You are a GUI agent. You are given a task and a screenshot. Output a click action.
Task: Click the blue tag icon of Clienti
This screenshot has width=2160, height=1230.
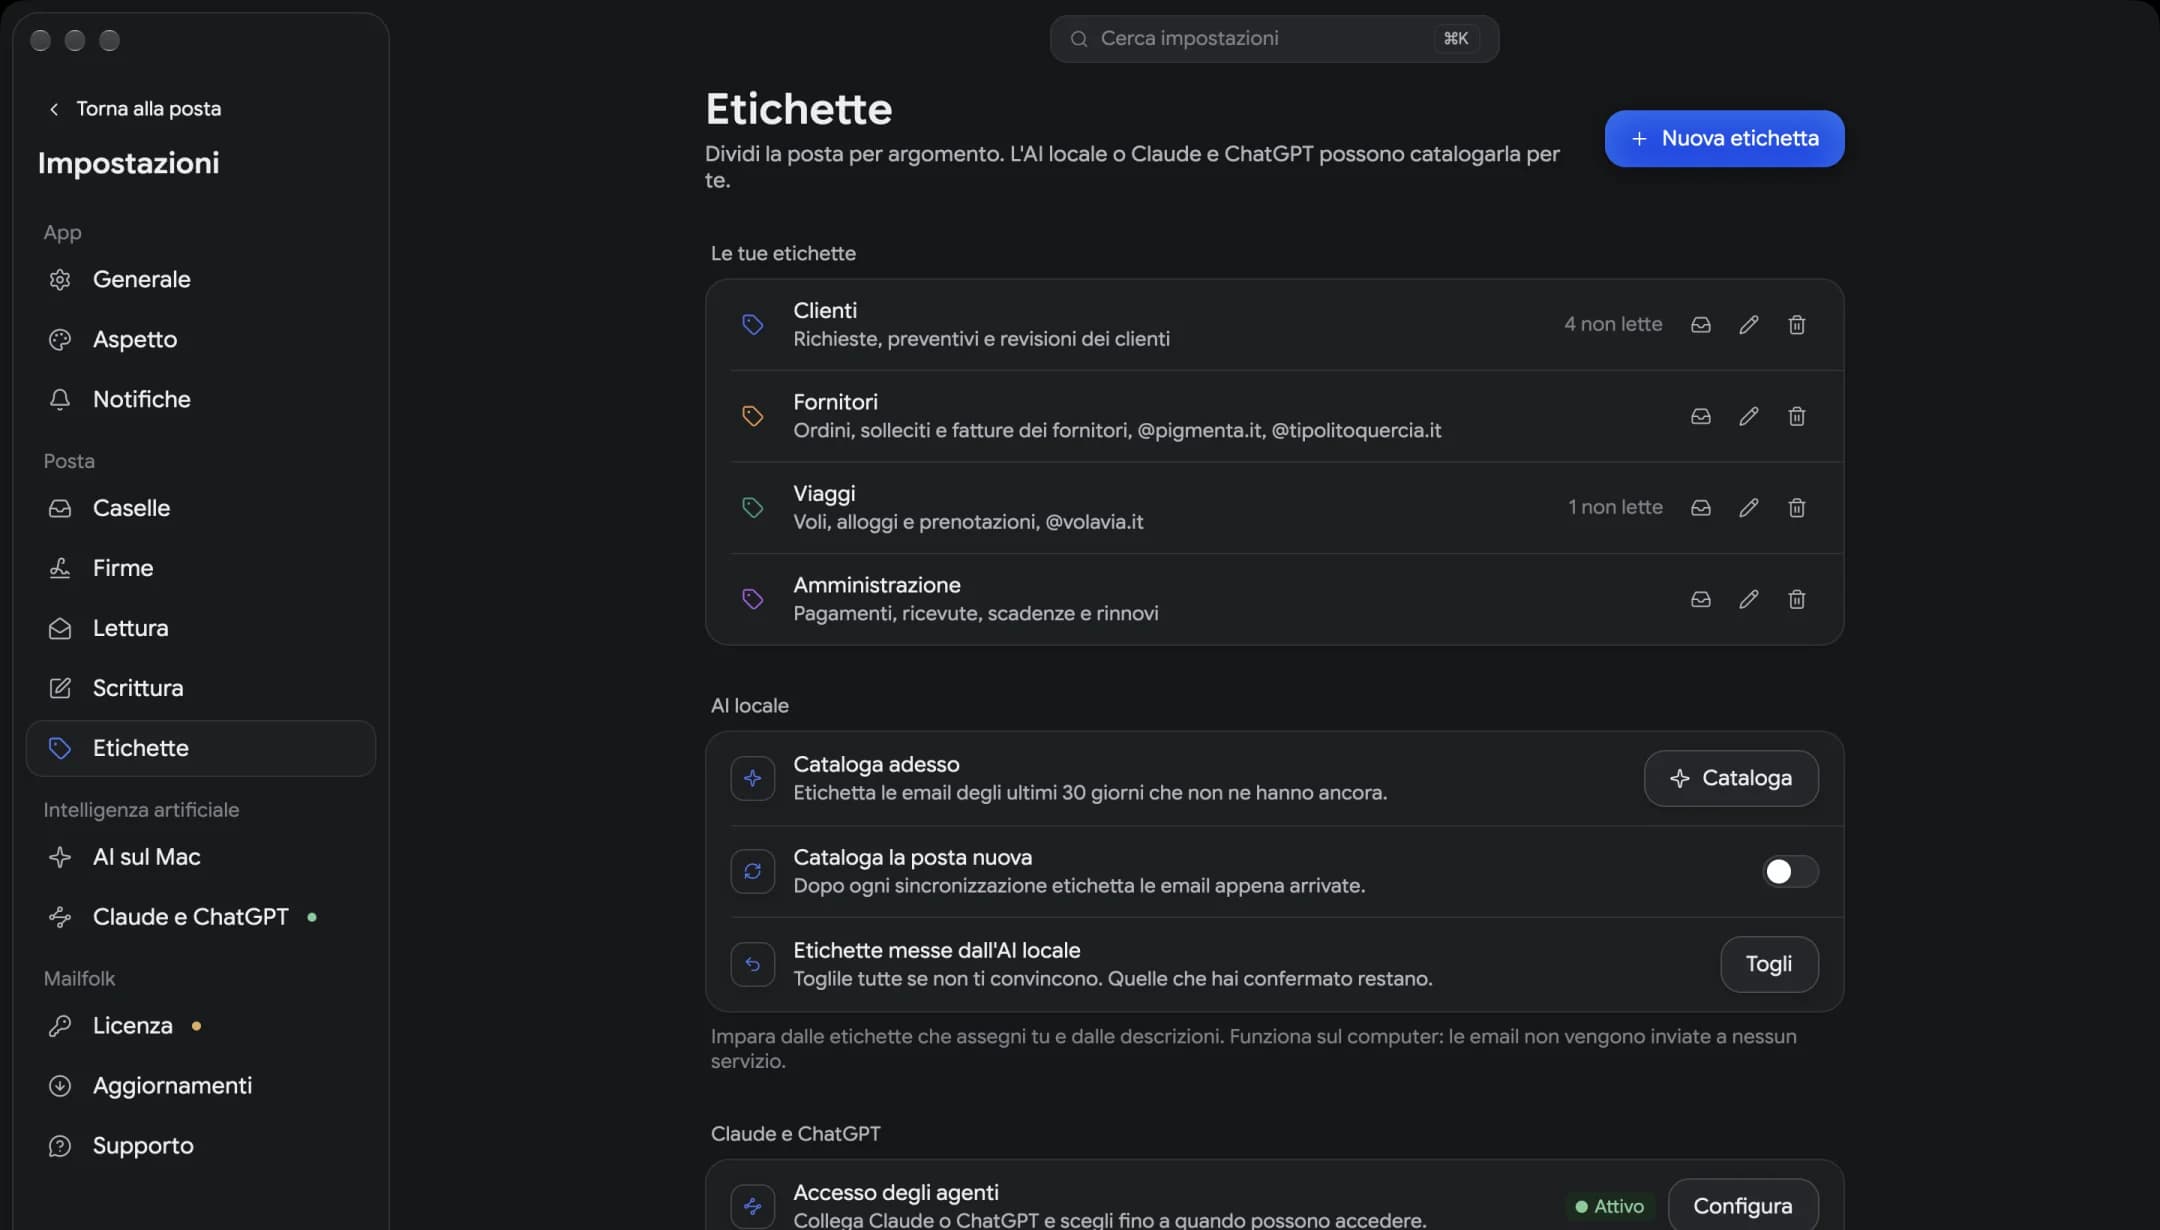[x=752, y=325]
